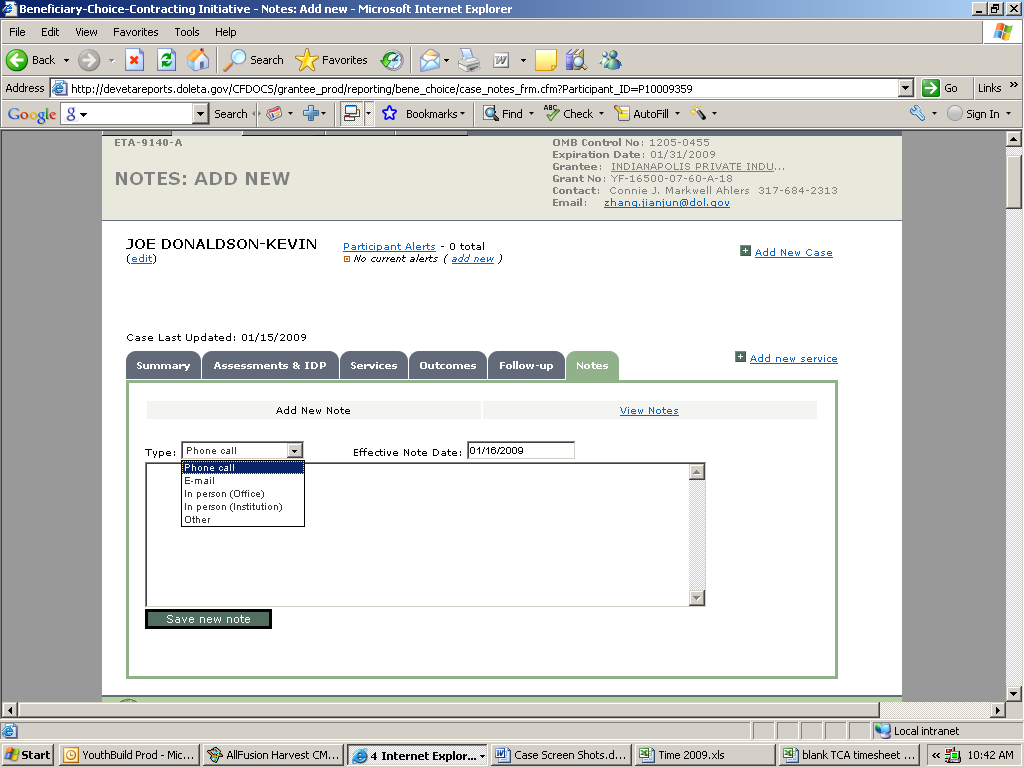The image size is (1024, 768).
Task: Click Google toolbar highlighter pen icon
Action: coord(698,114)
